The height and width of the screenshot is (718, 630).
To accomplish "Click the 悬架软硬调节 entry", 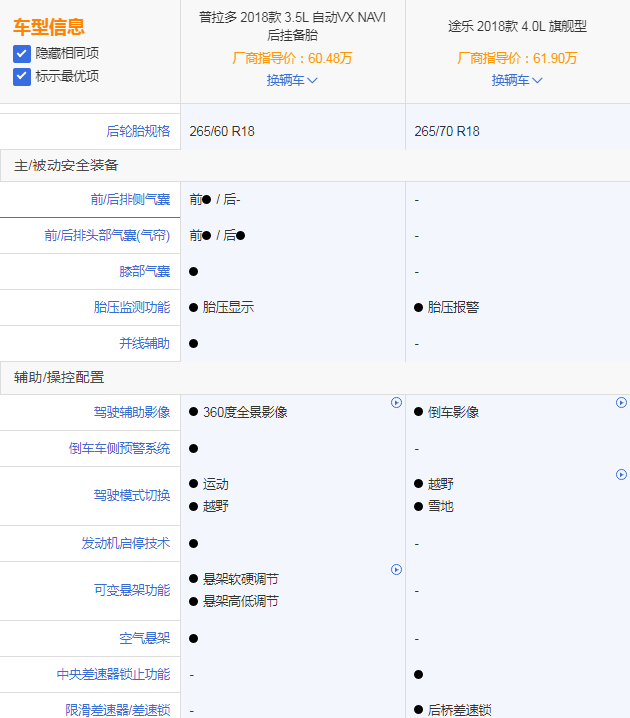I will point(240,579).
